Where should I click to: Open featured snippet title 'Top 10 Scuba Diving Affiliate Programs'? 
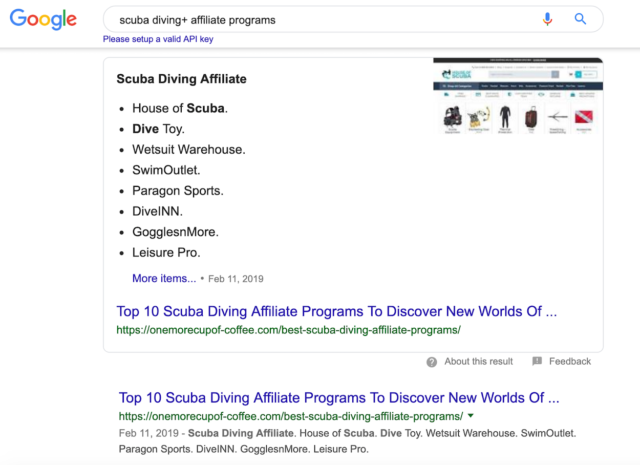click(336, 311)
